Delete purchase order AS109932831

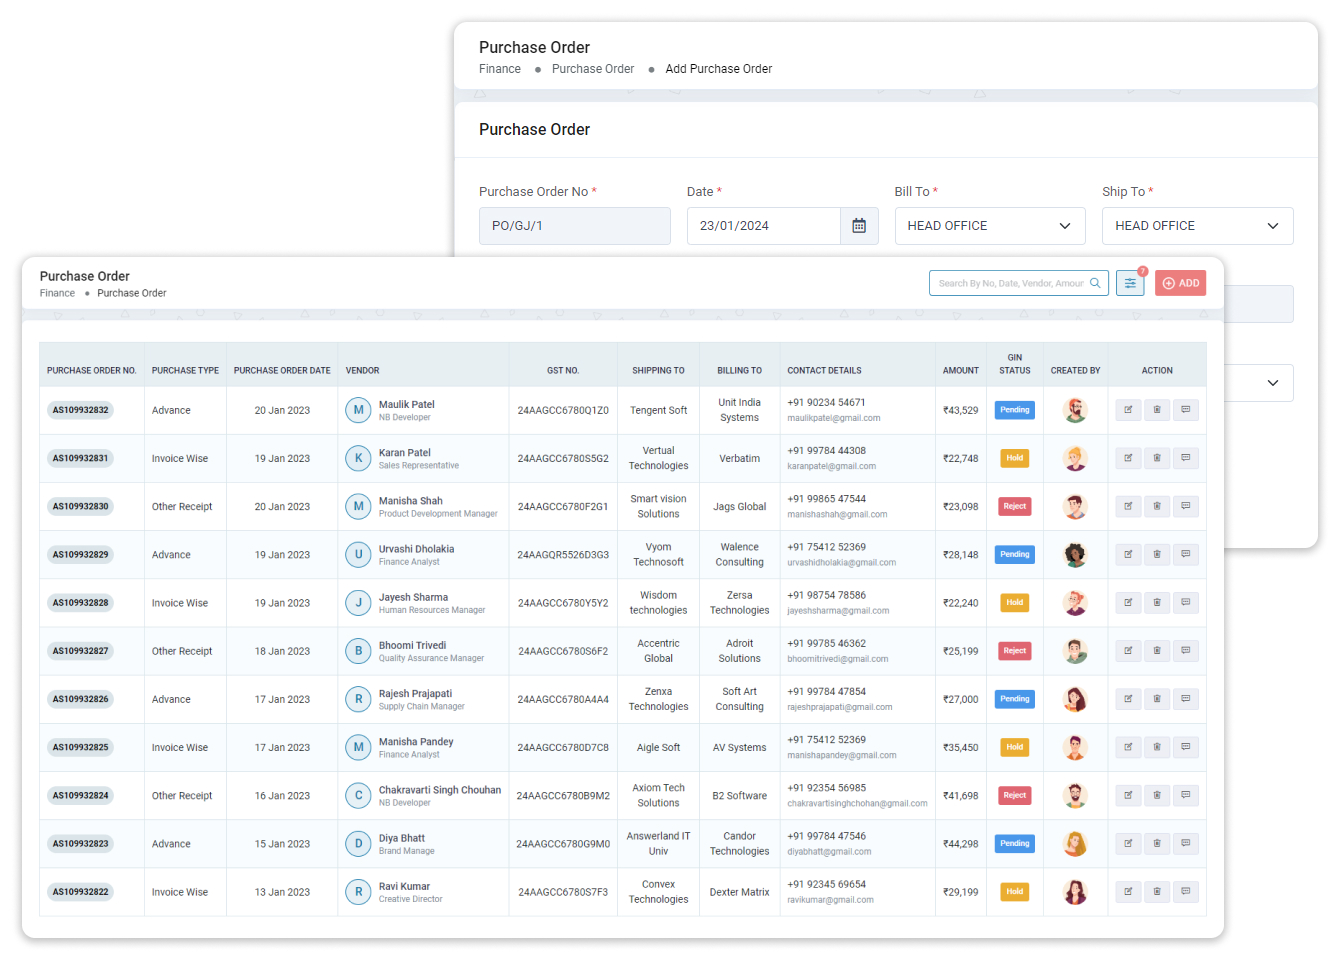tap(1157, 458)
